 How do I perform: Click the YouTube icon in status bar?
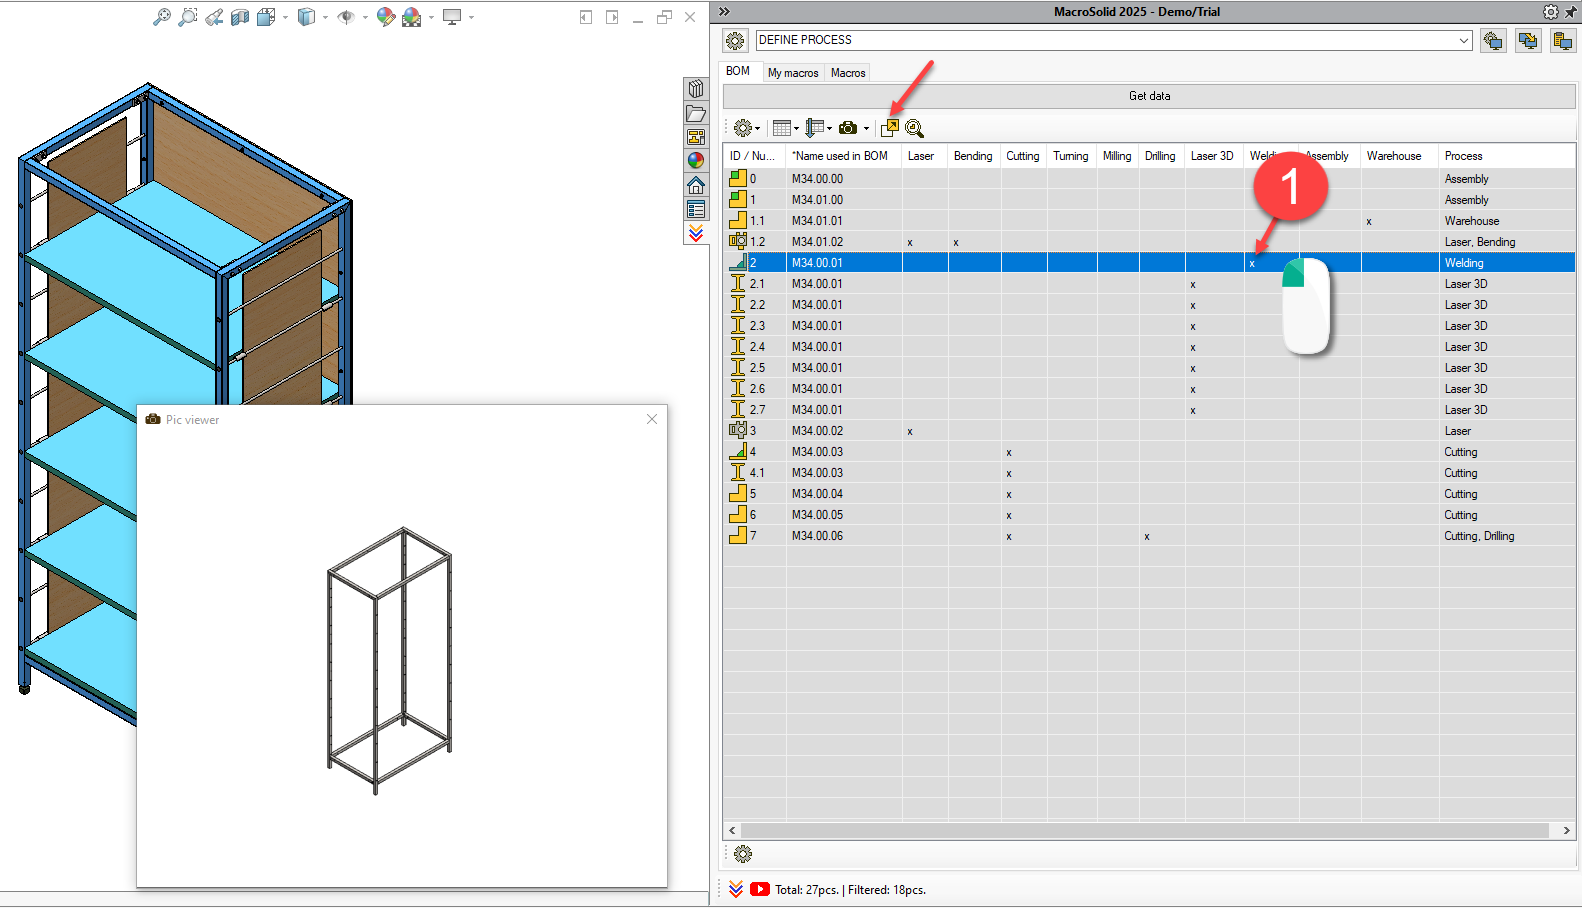[x=760, y=889]
